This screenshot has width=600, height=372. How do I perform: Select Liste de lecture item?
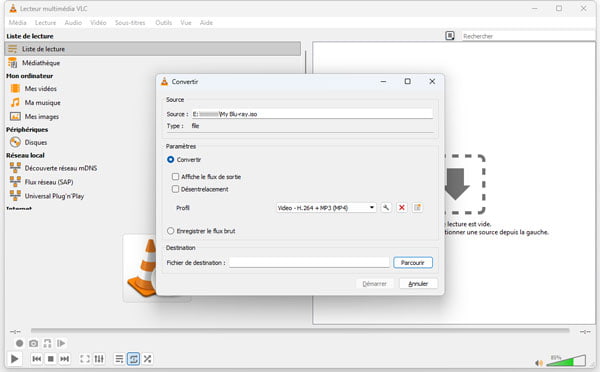click(153, 49)
